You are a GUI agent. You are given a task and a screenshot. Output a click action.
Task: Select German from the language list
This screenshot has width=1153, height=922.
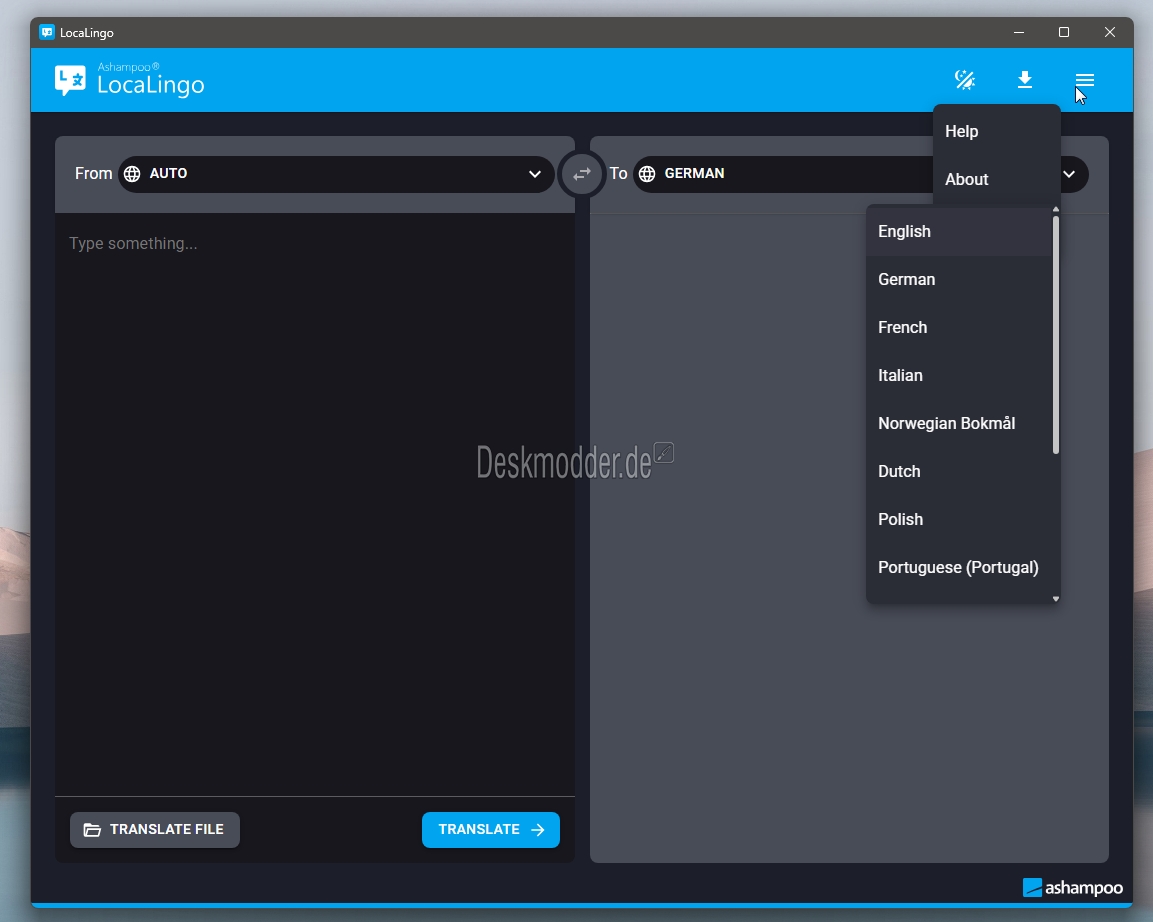959,279
